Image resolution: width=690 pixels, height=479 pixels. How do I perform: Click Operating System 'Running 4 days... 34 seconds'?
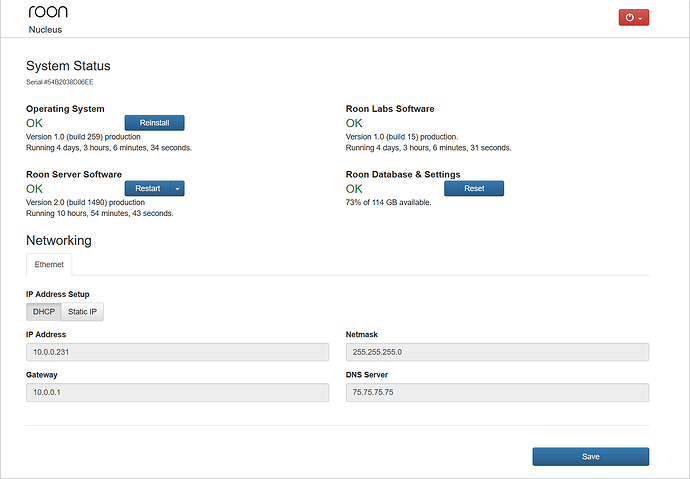tap(109, 148)
